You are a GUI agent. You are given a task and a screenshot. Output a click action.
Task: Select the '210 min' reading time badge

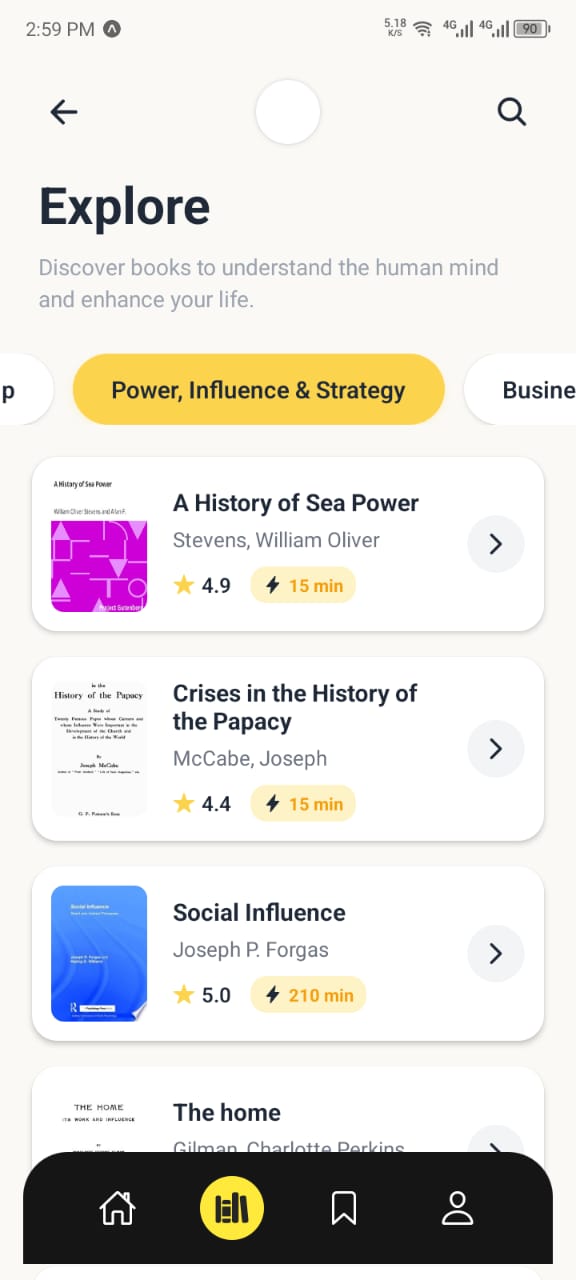point(308,994)
